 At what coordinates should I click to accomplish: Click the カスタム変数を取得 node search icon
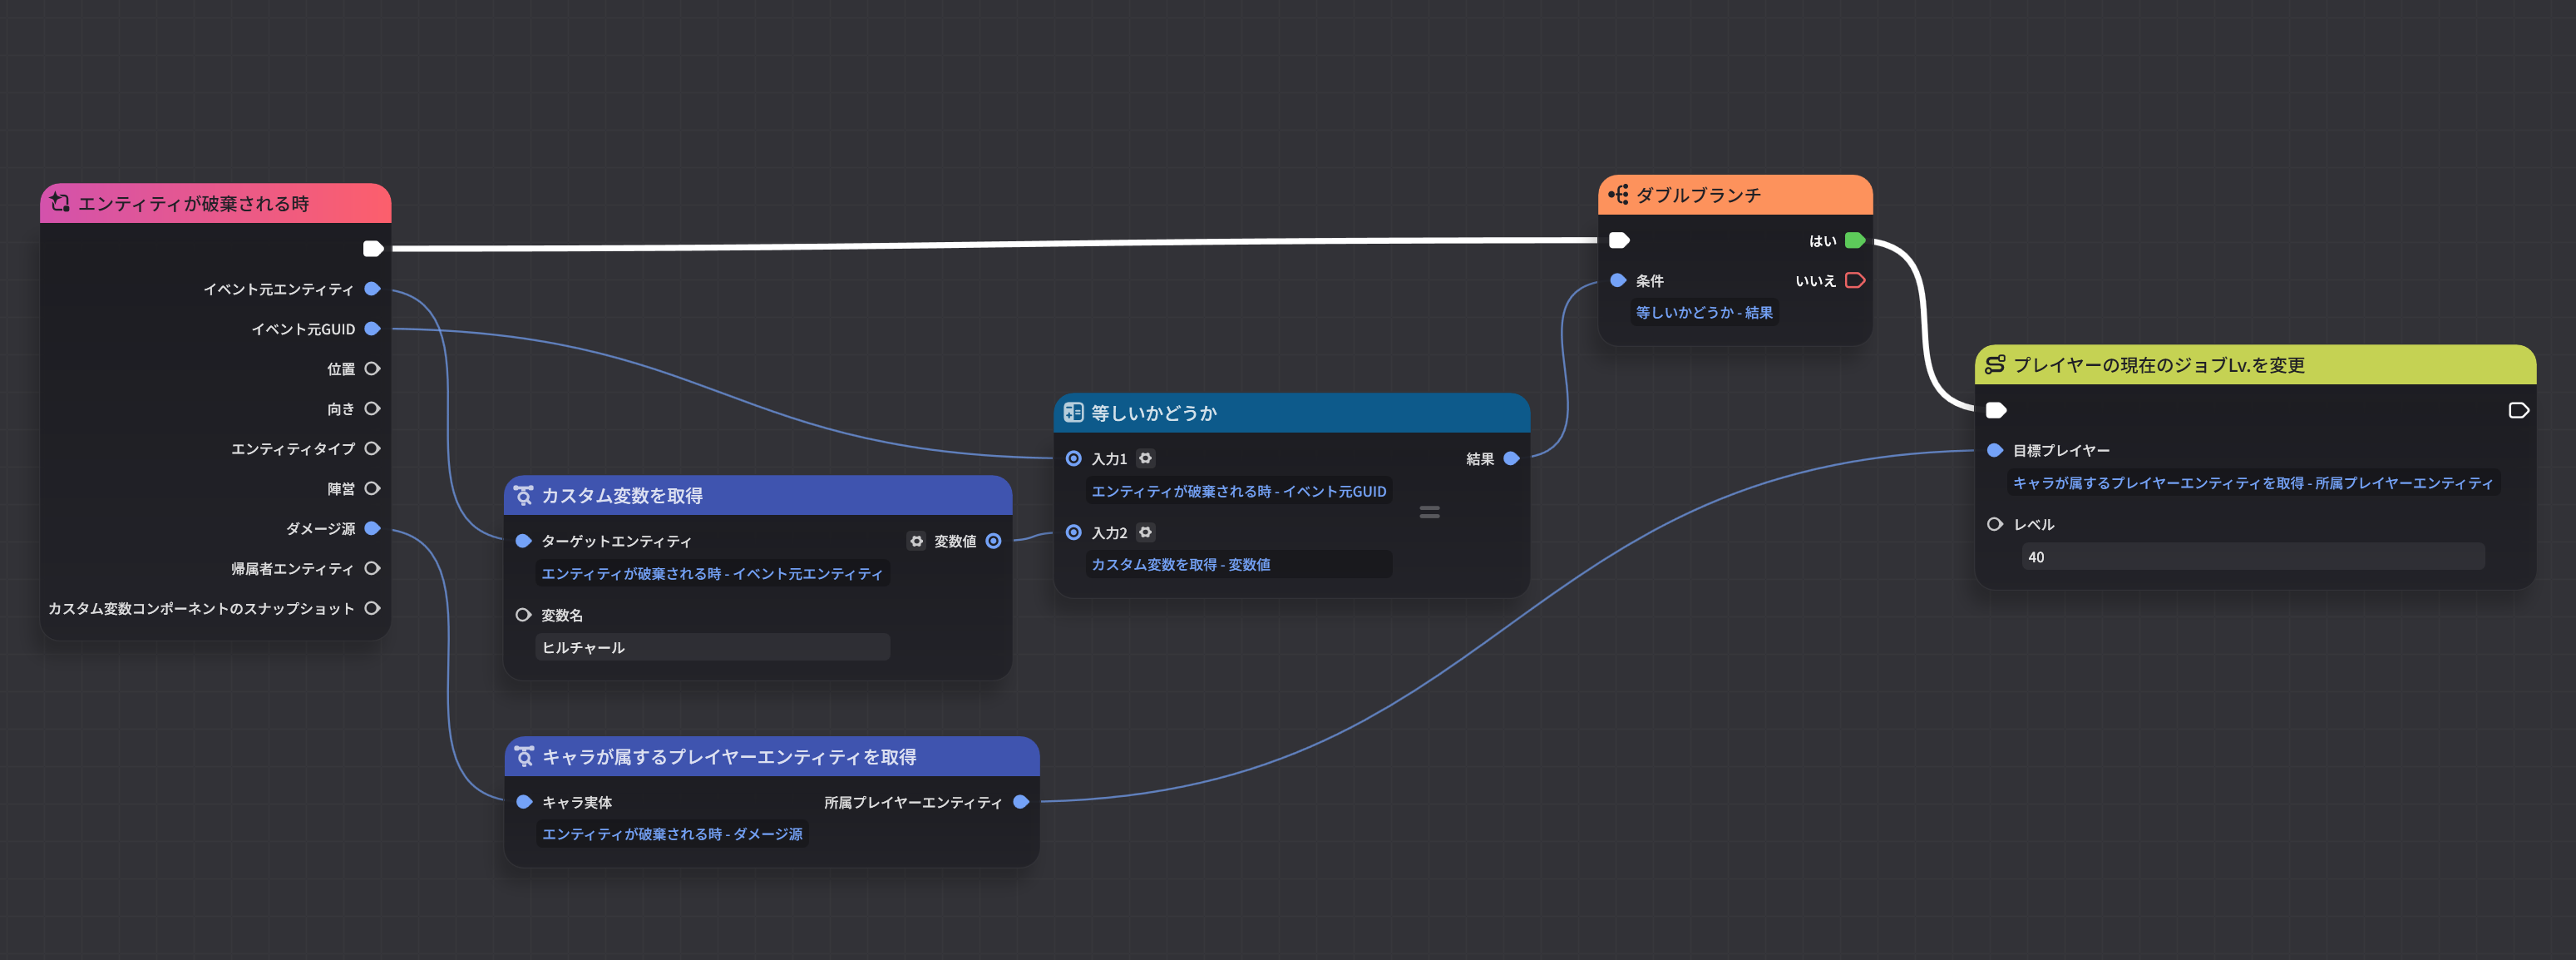(x=524, y=495)
